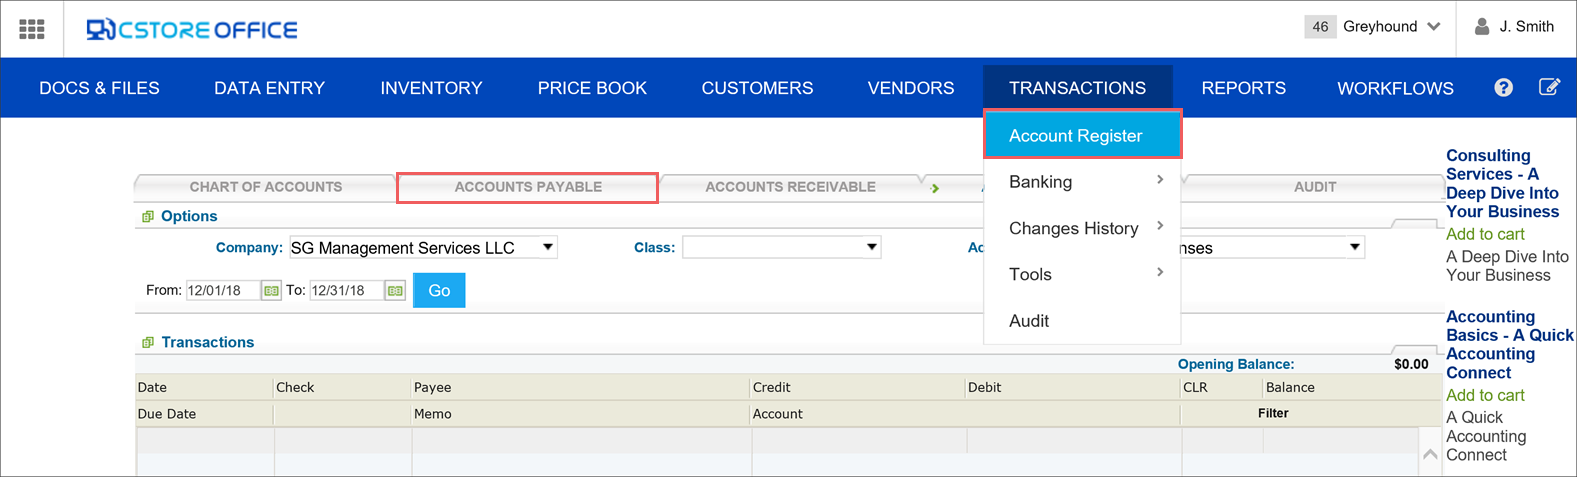Expand the Tools submenu
The height and width of the screenshot is (477, 1577).
coord(1082,274)
